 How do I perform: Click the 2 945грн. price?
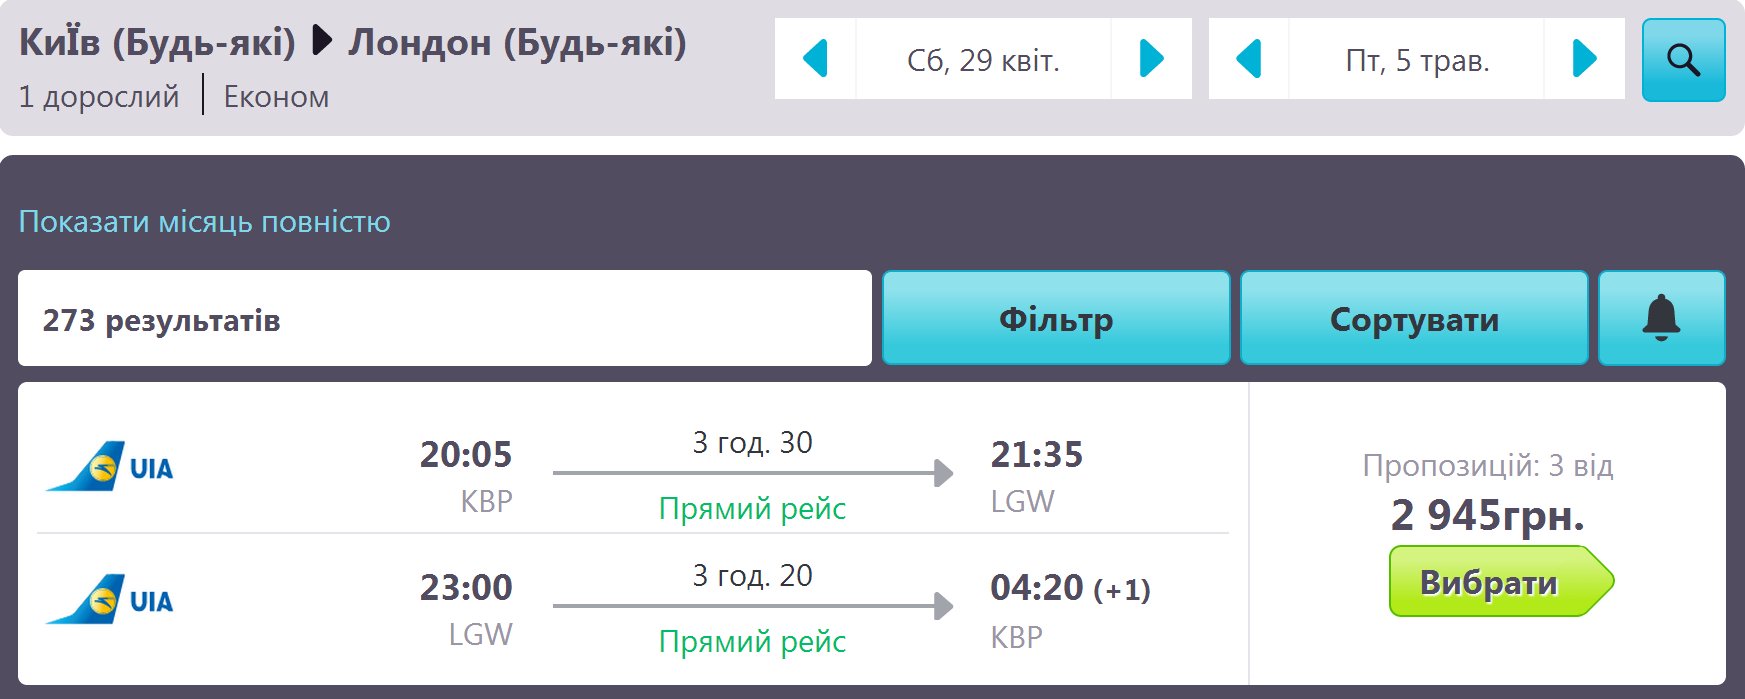[1487, 515]
